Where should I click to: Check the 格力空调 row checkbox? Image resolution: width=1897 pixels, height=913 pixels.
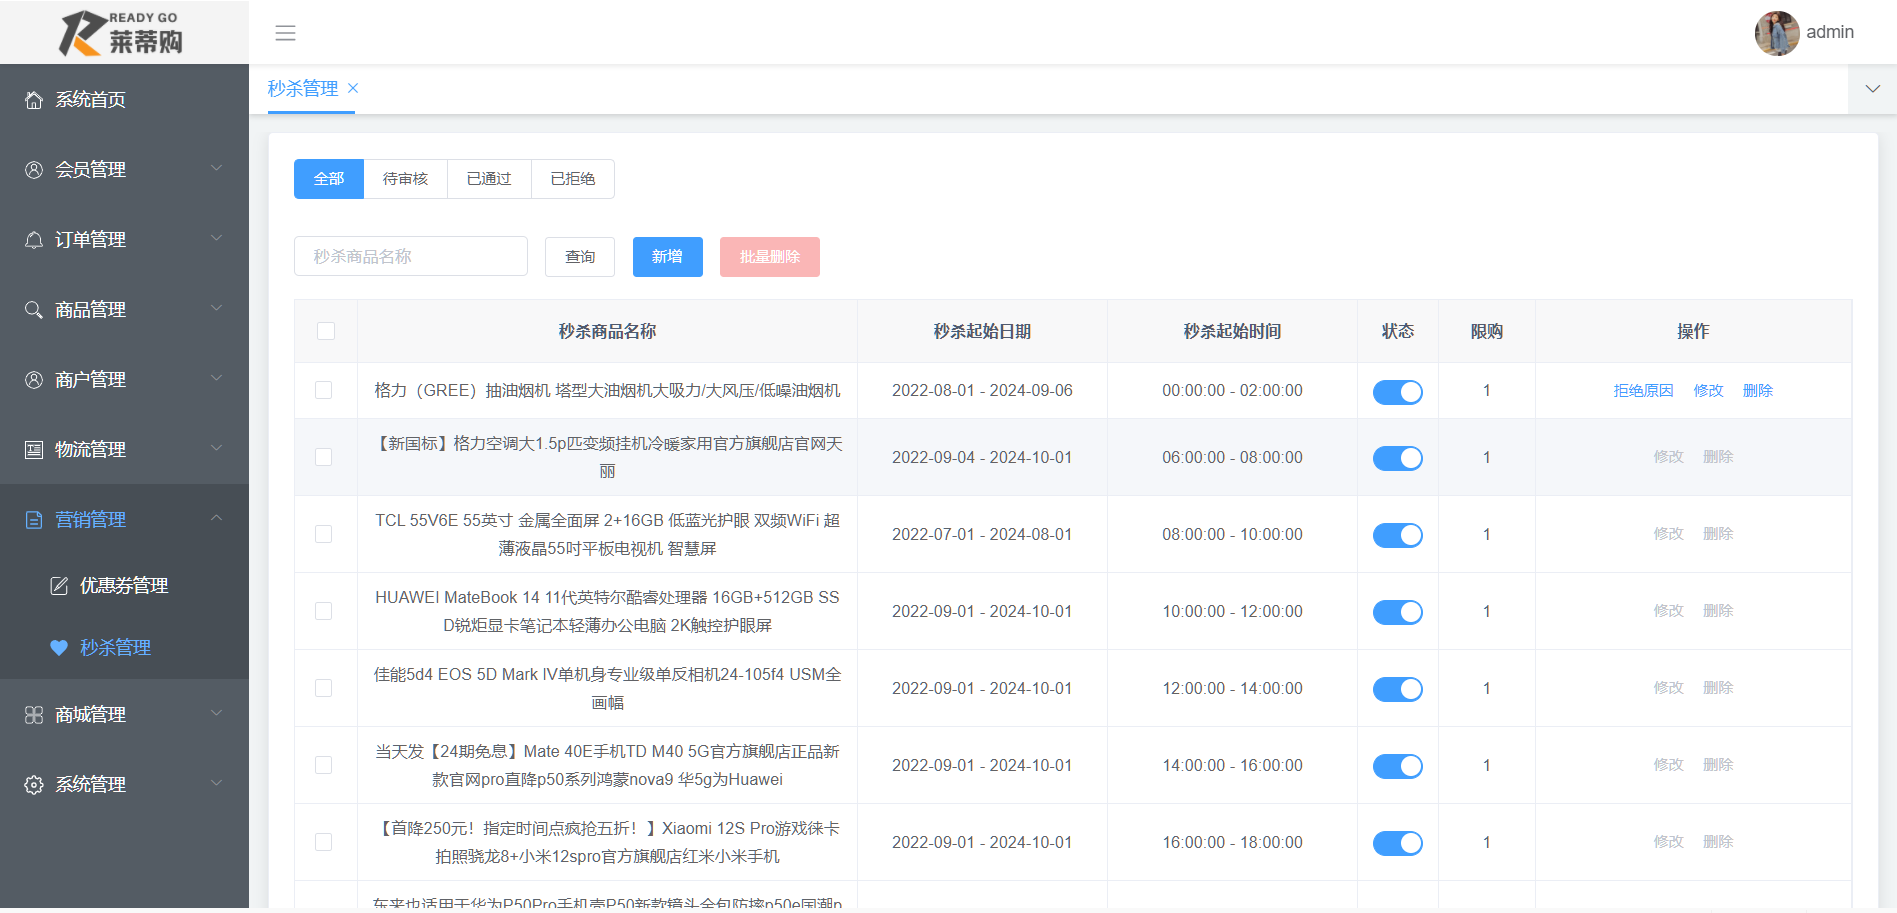pyautogui.click(x=323, y=457)
